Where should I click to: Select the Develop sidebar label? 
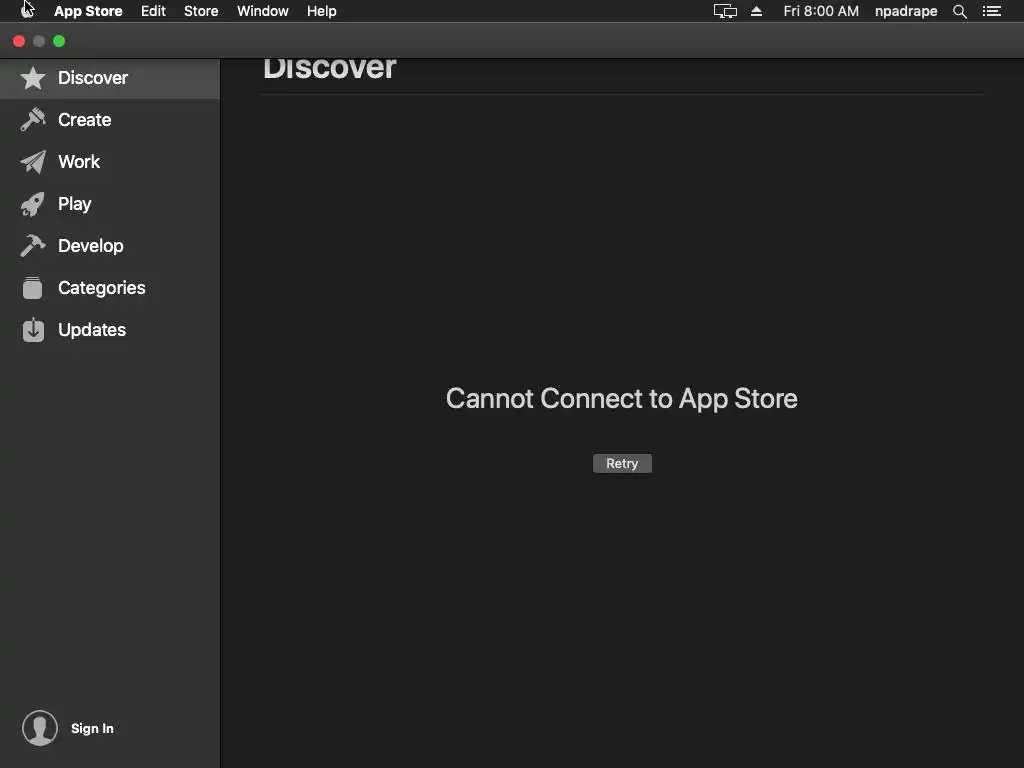coord(90,246)
